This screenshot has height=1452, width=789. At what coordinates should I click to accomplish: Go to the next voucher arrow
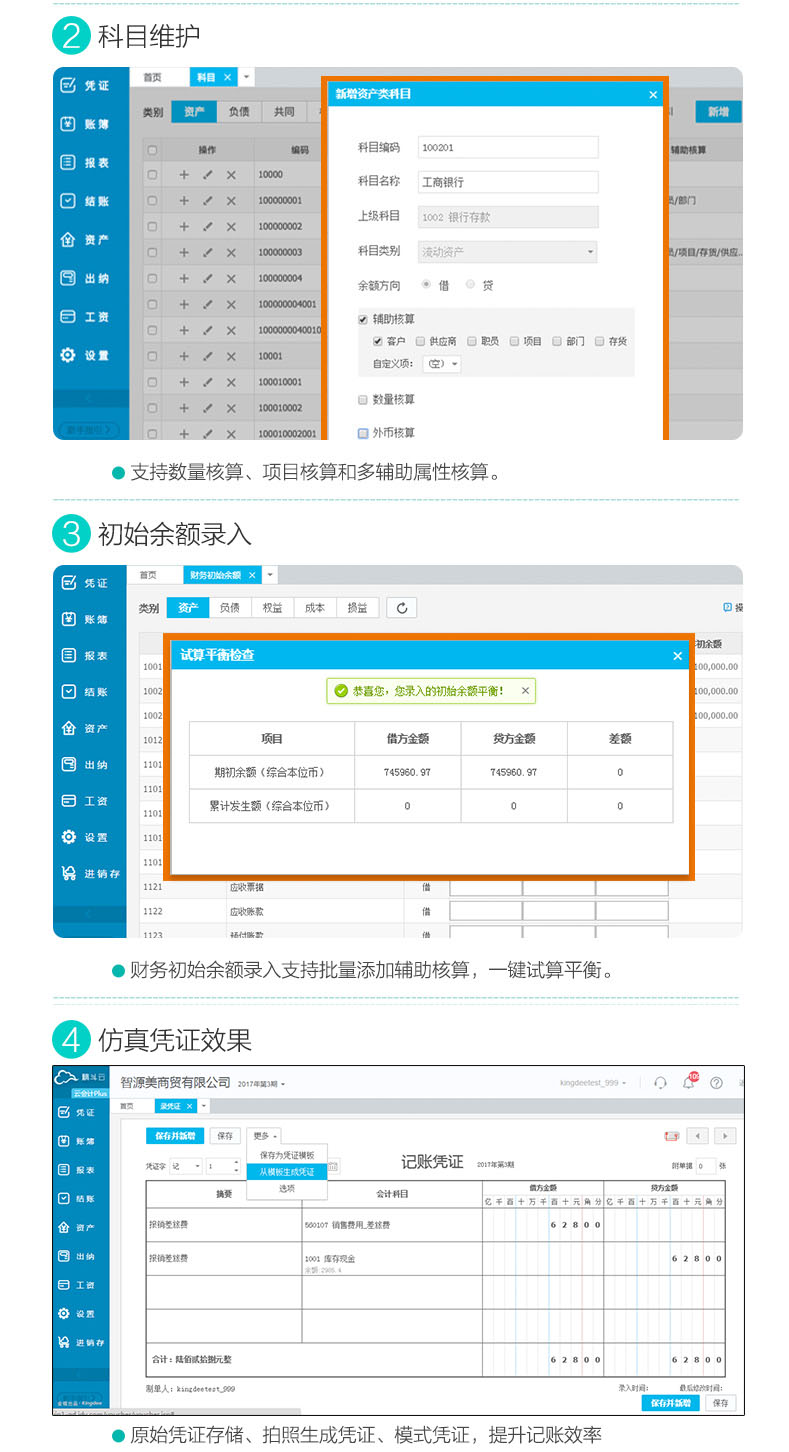(725, 1136)
